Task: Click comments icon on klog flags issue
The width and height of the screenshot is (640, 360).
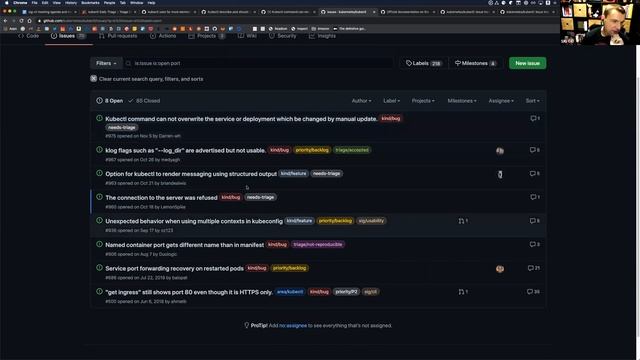Action: point(535,150)
